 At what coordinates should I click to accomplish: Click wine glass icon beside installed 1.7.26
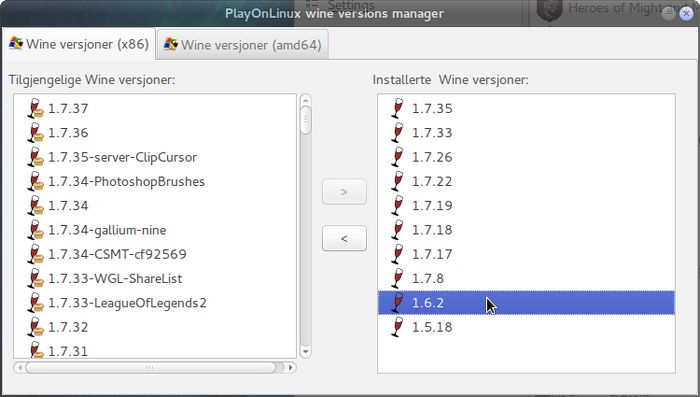click(397, 157)
